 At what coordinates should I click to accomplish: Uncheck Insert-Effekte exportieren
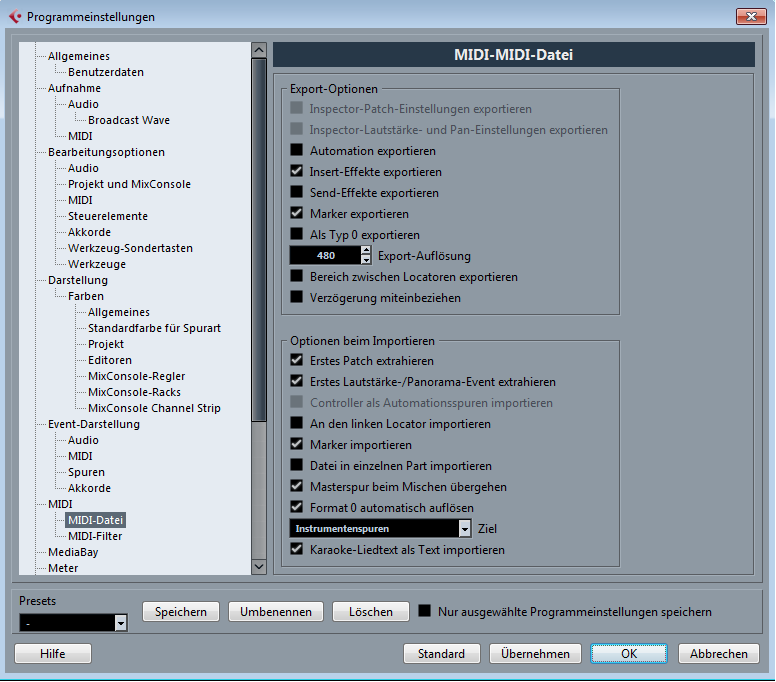point(296,172)
